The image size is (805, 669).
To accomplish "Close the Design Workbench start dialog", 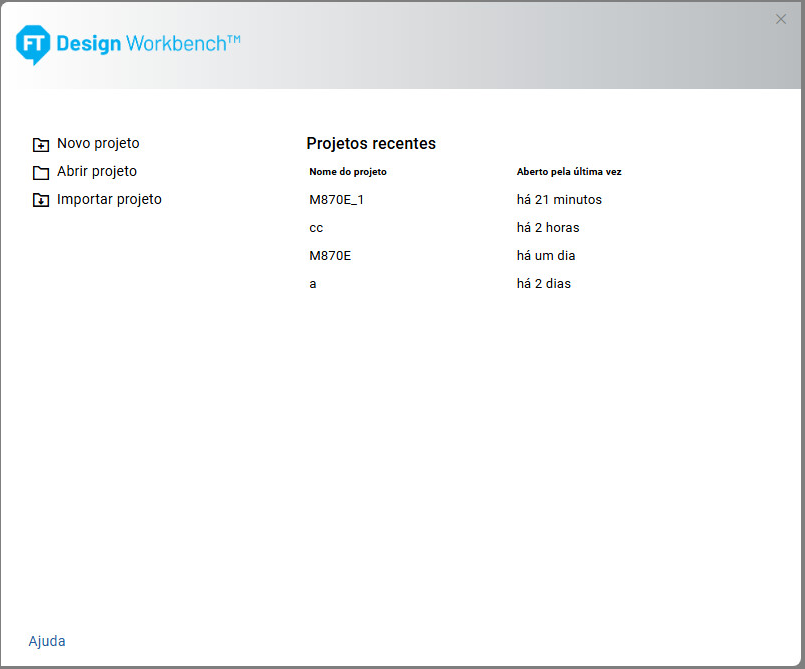I will point(781,19).
